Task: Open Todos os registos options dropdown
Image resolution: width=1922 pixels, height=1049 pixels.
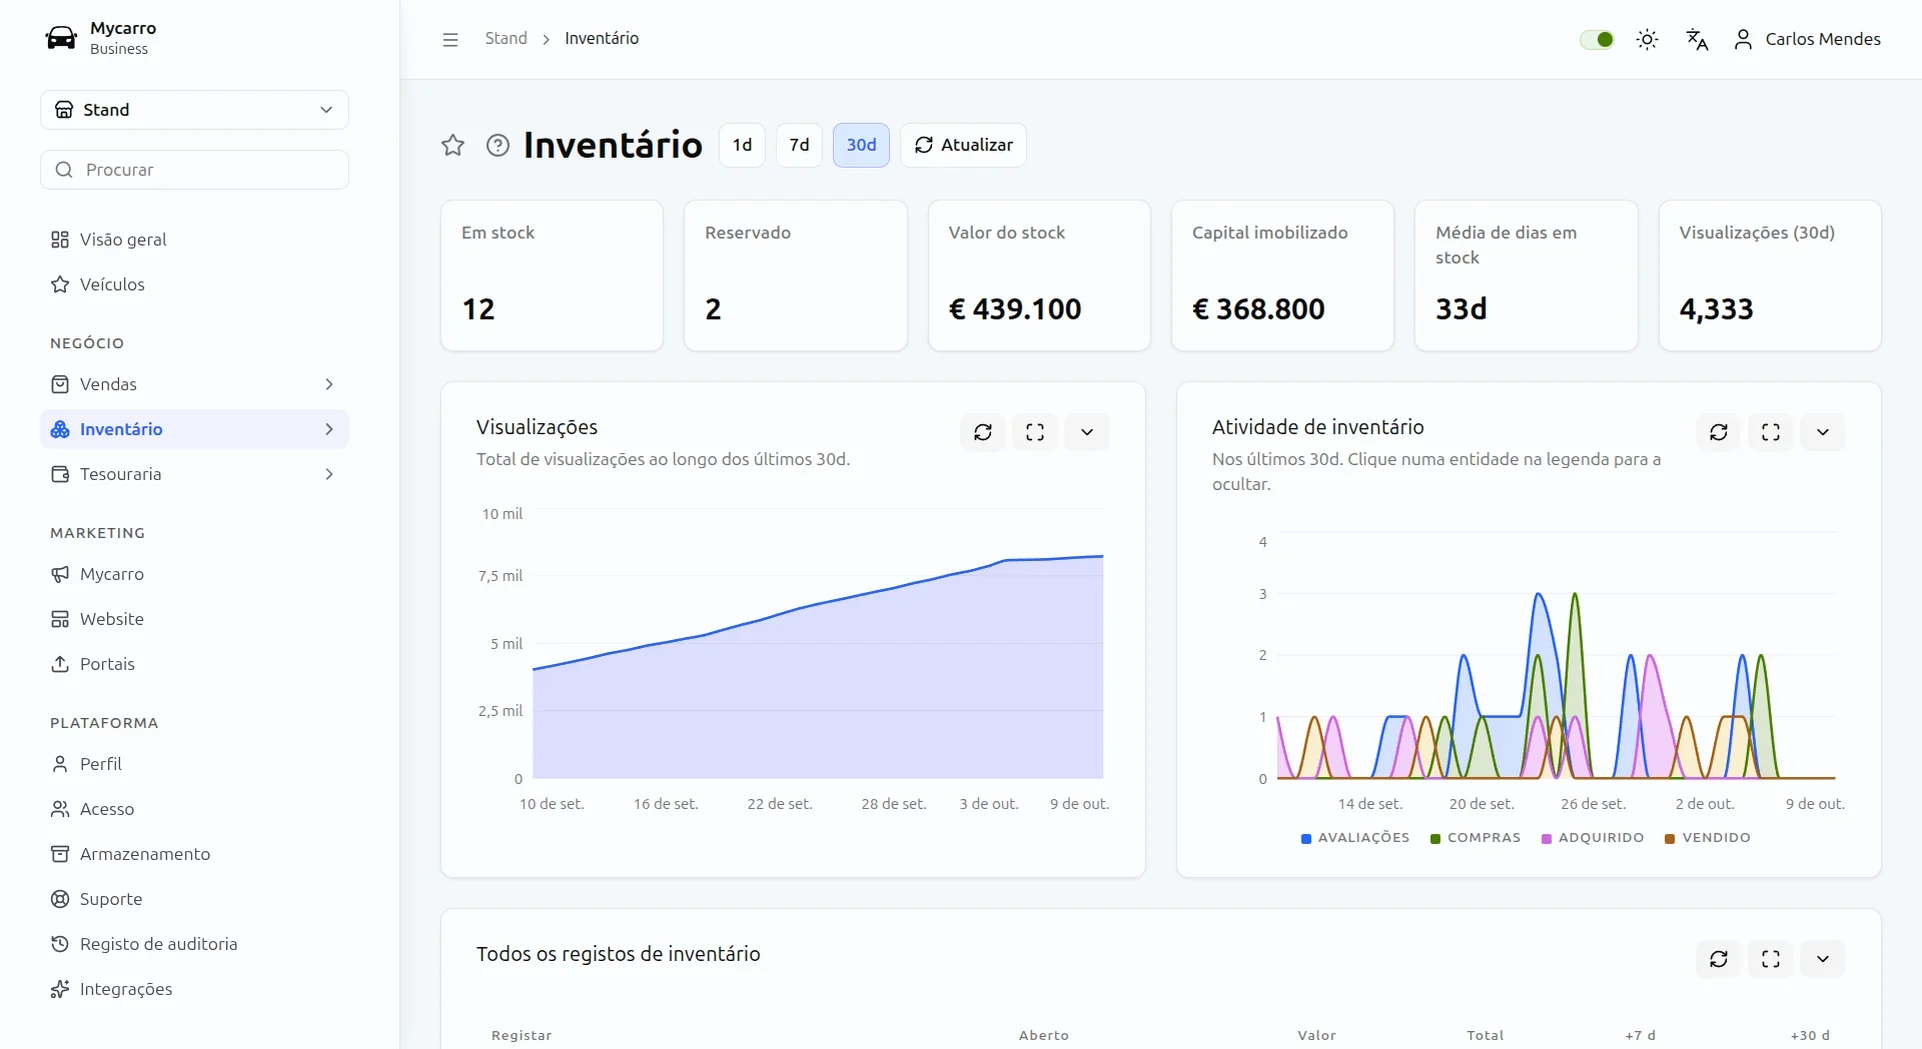Action: (1823, 959)
